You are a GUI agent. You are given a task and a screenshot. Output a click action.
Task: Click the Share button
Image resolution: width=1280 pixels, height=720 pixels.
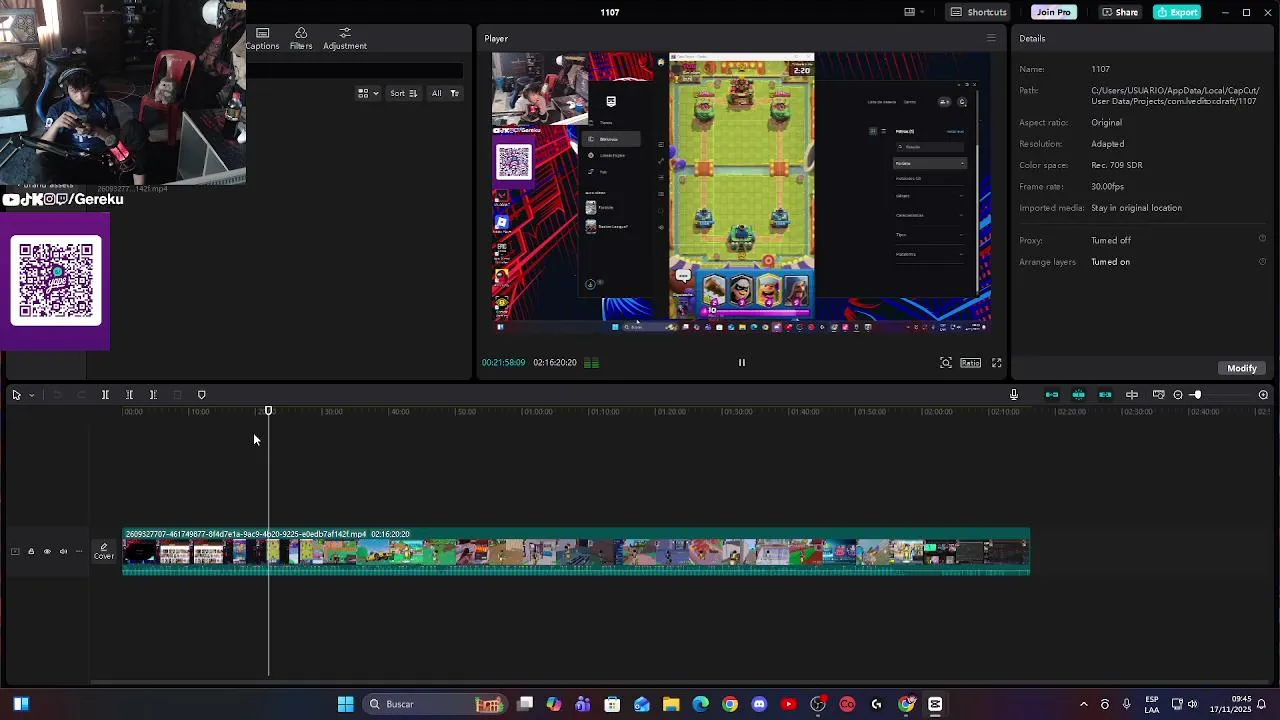pyautogui.click(x=1119, y=12)
